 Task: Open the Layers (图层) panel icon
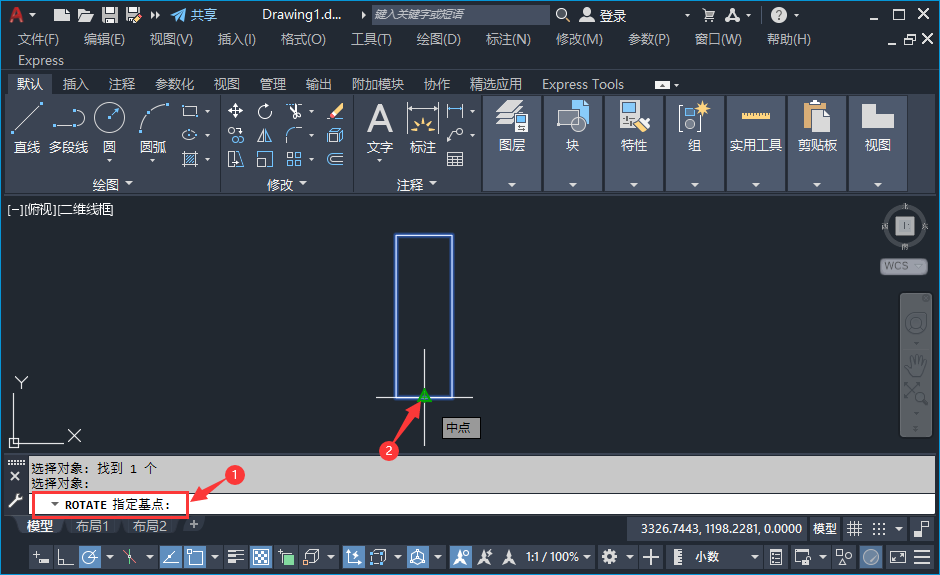511,126
